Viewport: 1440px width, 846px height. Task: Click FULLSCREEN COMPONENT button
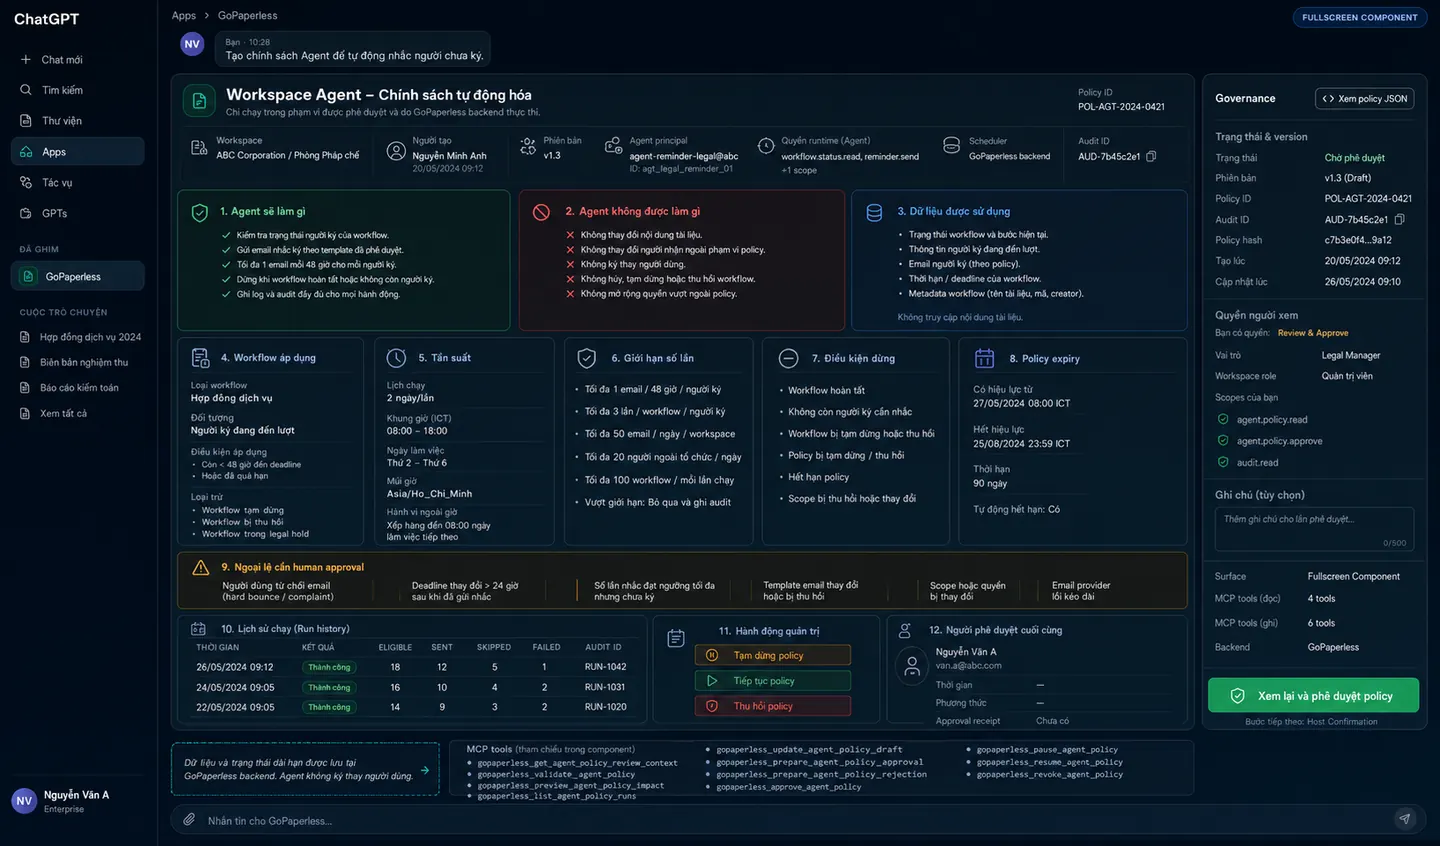coord(1359,17)
